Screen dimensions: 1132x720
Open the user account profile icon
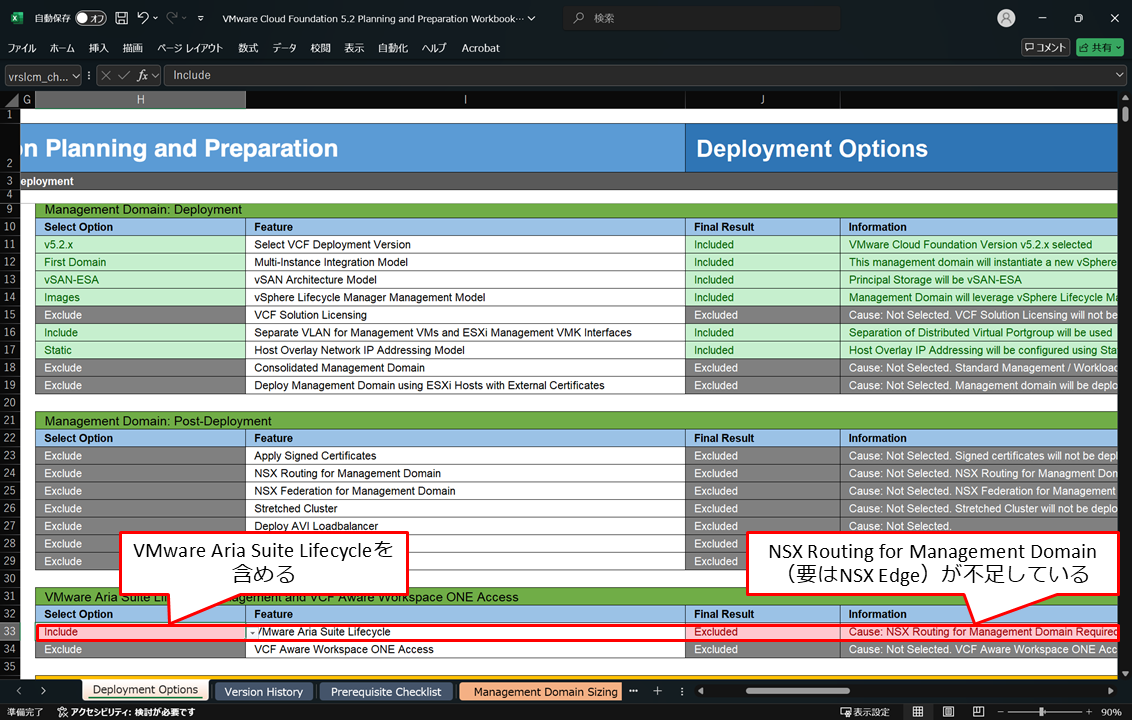1006,18
